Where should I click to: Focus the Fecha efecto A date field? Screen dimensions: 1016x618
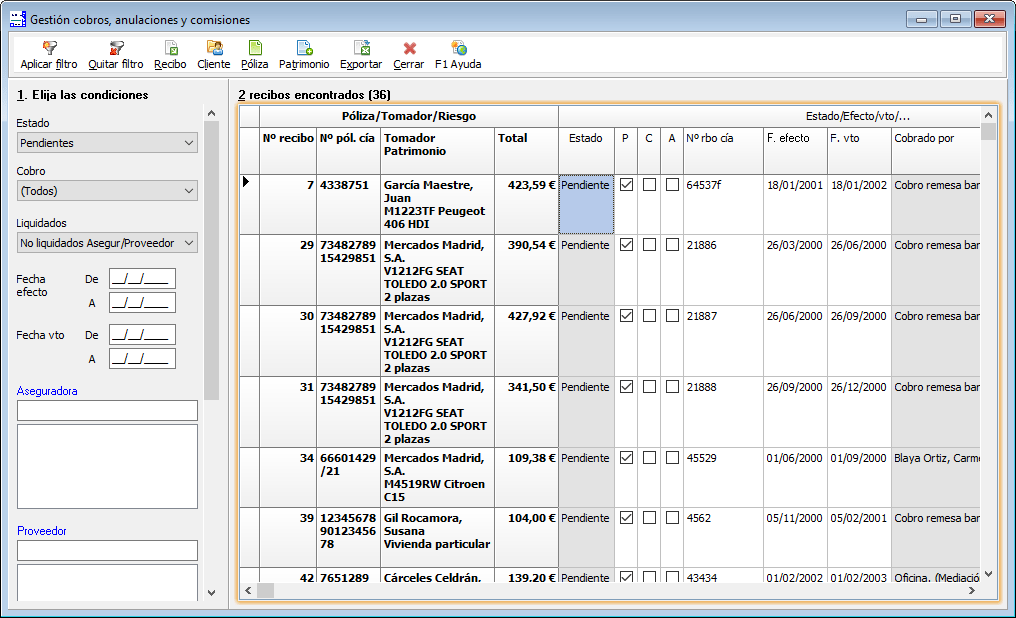(142, 303)
